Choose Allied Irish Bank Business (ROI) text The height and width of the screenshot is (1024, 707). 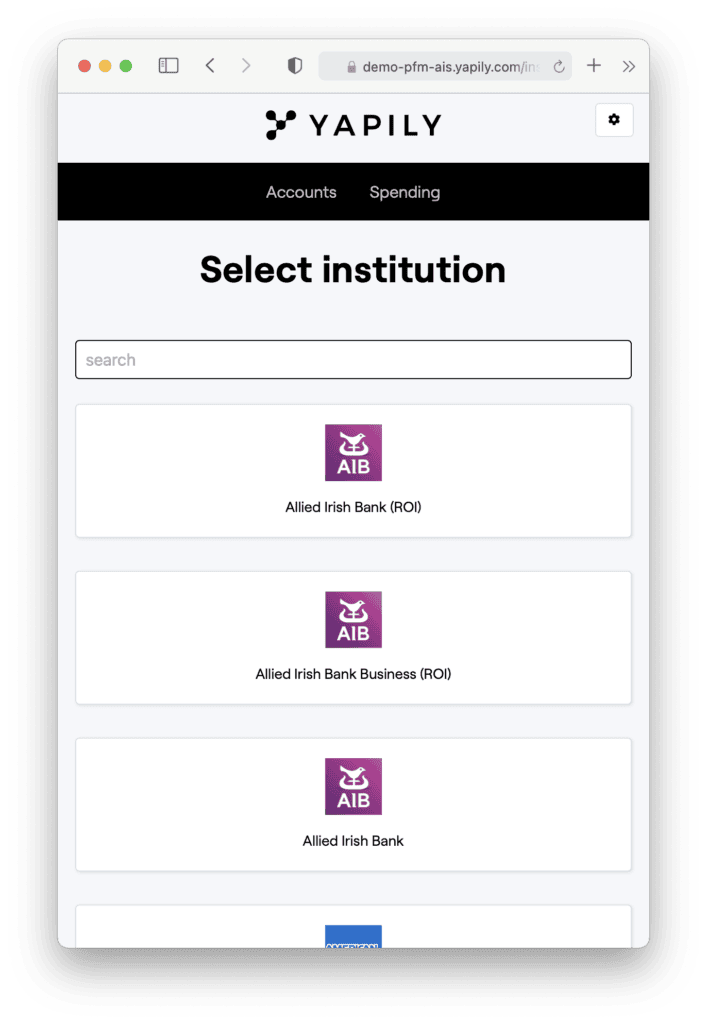(x=353, y=674)
